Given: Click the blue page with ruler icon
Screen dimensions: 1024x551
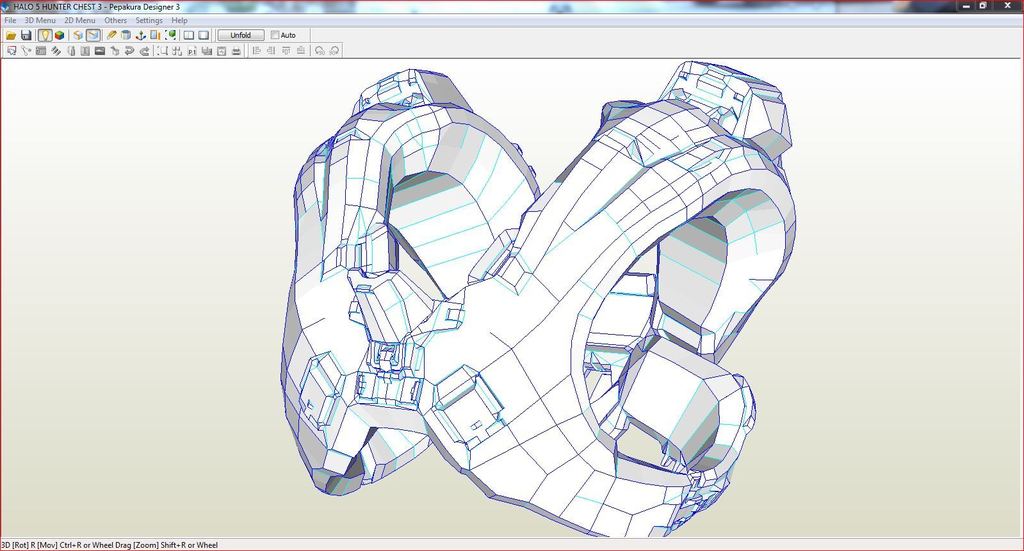Looking at the screenshot, I should (155, 35).
